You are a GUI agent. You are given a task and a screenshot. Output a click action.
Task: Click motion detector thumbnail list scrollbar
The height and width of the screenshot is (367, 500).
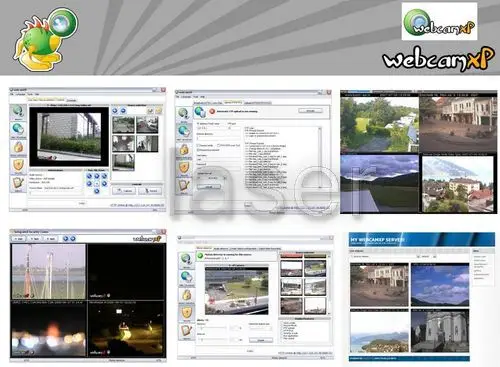[x=329, y=285]
